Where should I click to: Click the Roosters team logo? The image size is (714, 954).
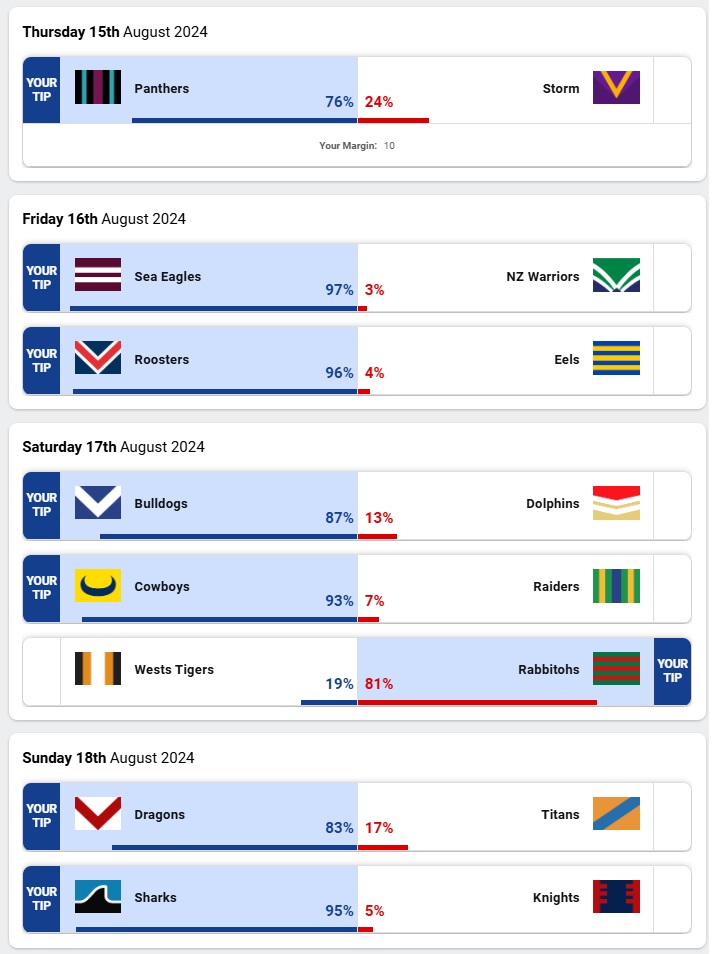pos(98,359)
